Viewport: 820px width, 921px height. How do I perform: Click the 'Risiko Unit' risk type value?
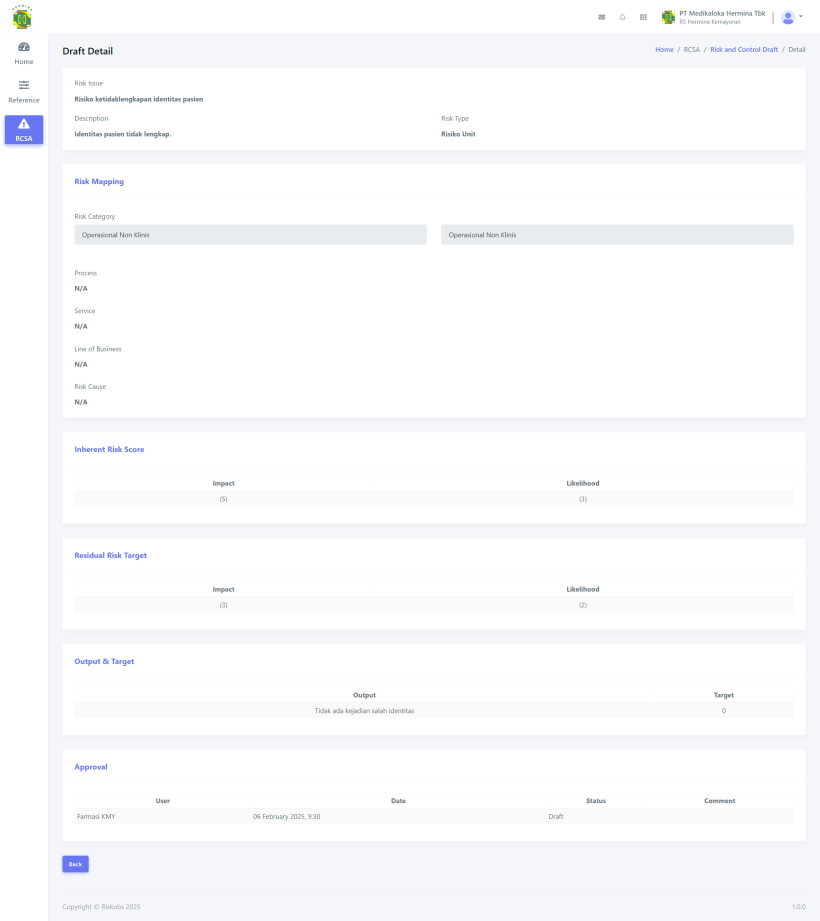pos(458,134)
